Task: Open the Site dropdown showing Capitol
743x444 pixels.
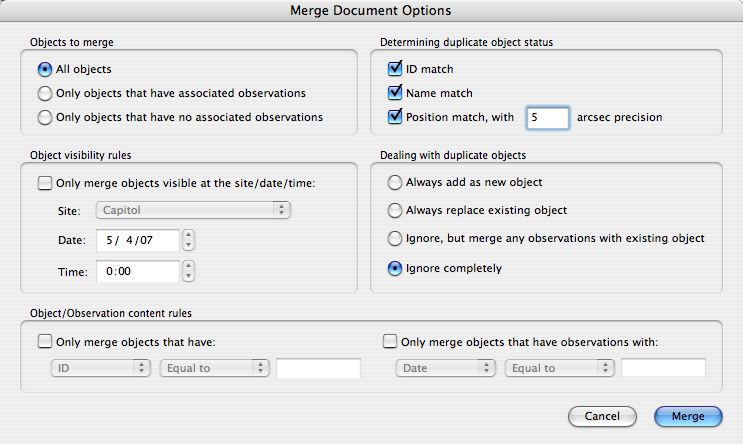Action: [193, 210]
